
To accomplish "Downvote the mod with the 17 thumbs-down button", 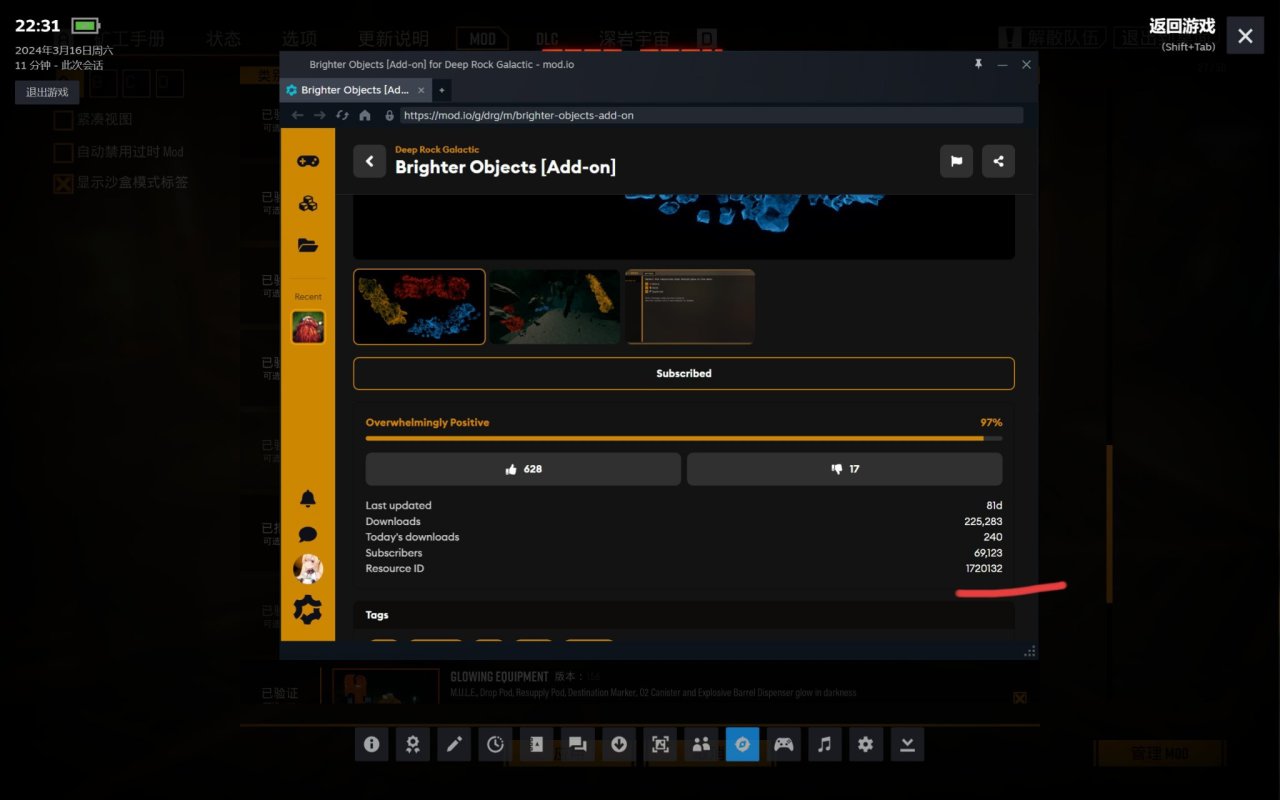I will point(844,469).
